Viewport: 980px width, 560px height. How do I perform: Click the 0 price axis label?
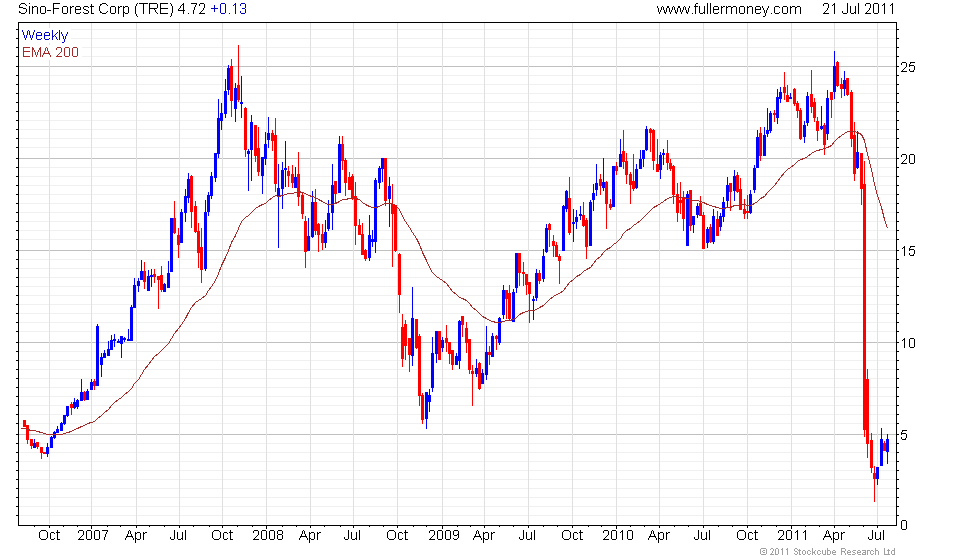[x=904, y=525]
